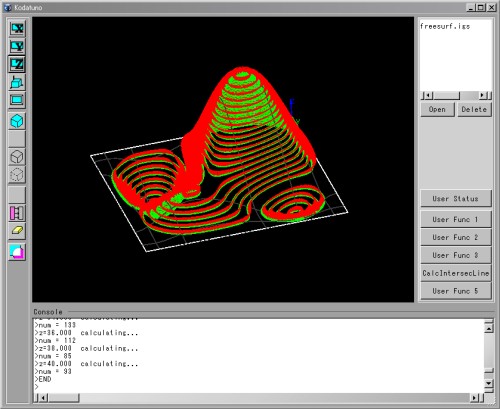Viewport: 500px width, 409px height.
Task: Click the file list right scroll arrow
Action: click(x=482, y=96)
